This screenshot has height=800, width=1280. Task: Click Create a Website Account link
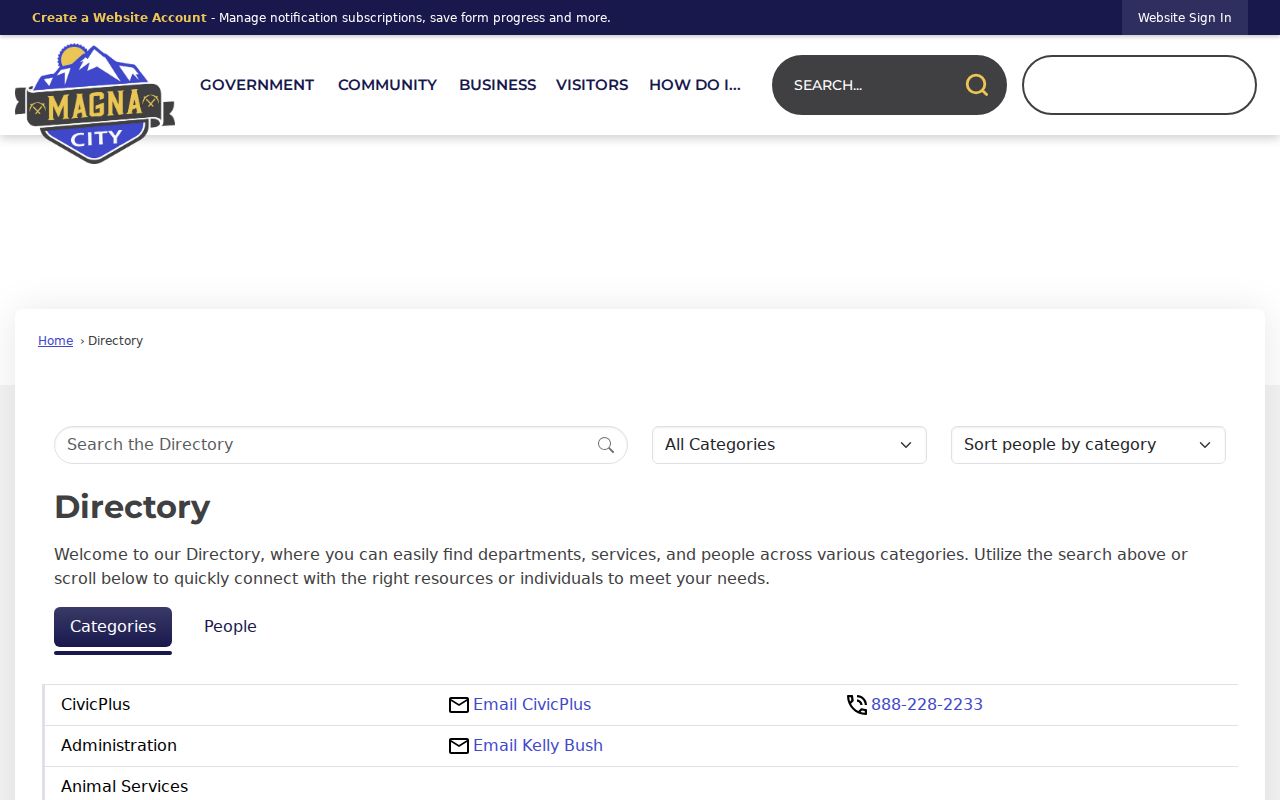point(119,18)
